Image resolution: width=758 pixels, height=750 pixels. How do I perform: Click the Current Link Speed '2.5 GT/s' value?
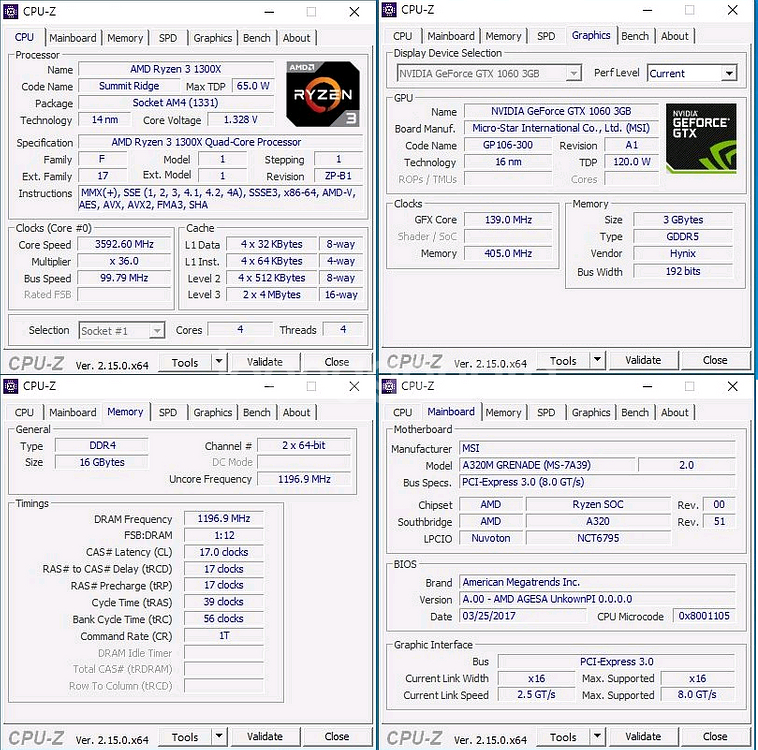pos(536,695)
